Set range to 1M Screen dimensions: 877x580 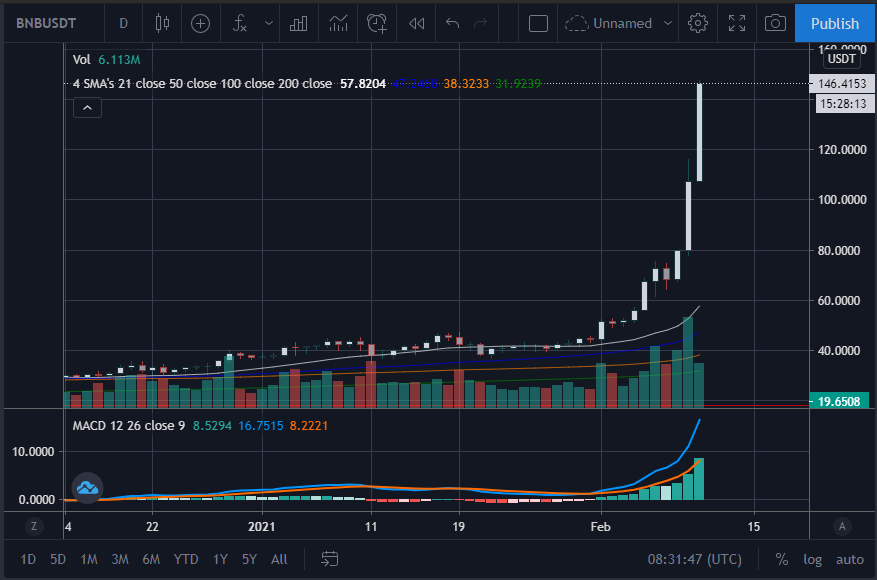(x=89, y=559)
